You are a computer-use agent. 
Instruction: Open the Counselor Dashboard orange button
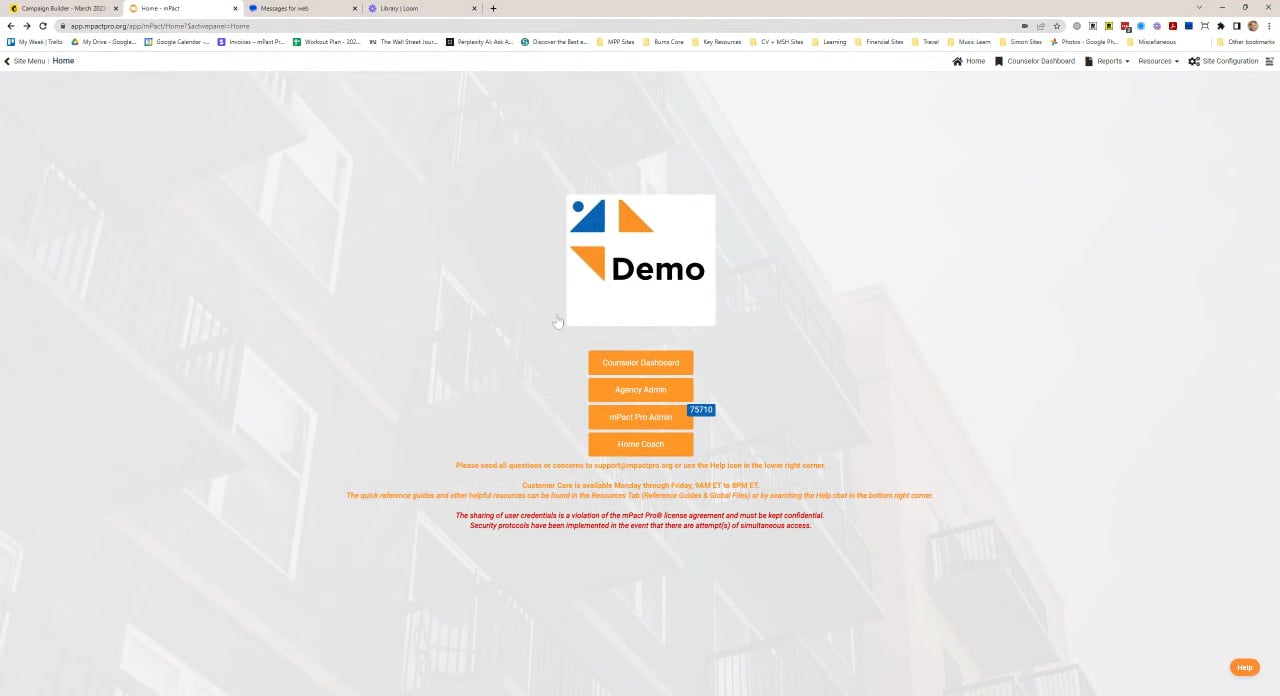point(640,363)
